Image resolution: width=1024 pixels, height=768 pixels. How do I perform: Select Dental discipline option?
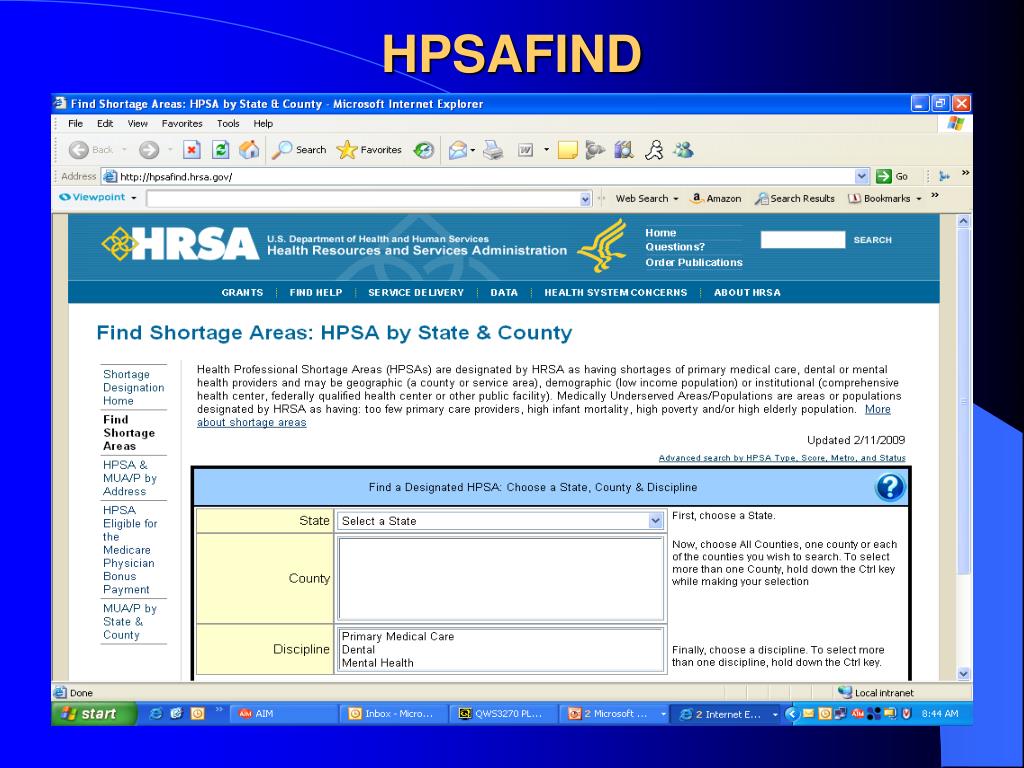[359, 650]
